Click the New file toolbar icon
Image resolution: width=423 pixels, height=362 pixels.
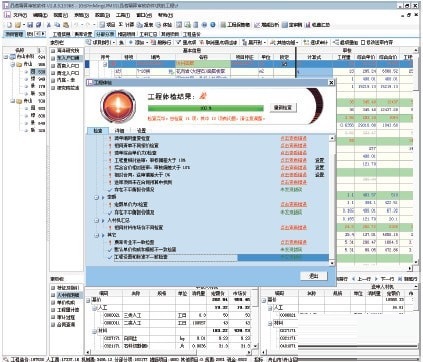click(9, 25)
